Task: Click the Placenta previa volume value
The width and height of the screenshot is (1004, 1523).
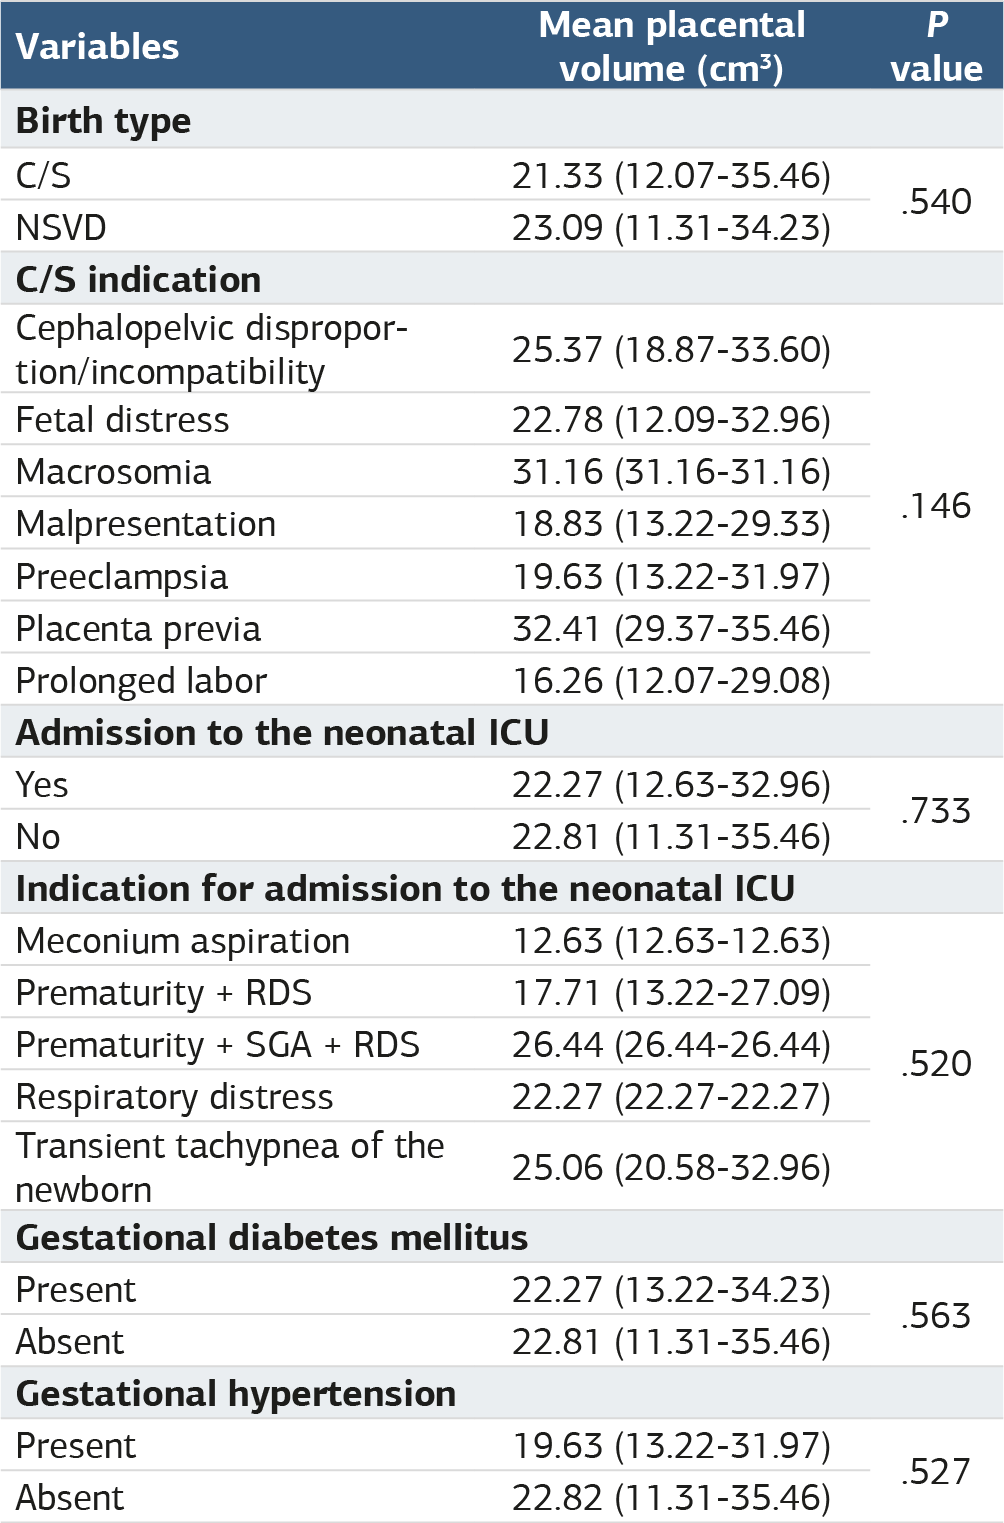Action: point(672,629)
